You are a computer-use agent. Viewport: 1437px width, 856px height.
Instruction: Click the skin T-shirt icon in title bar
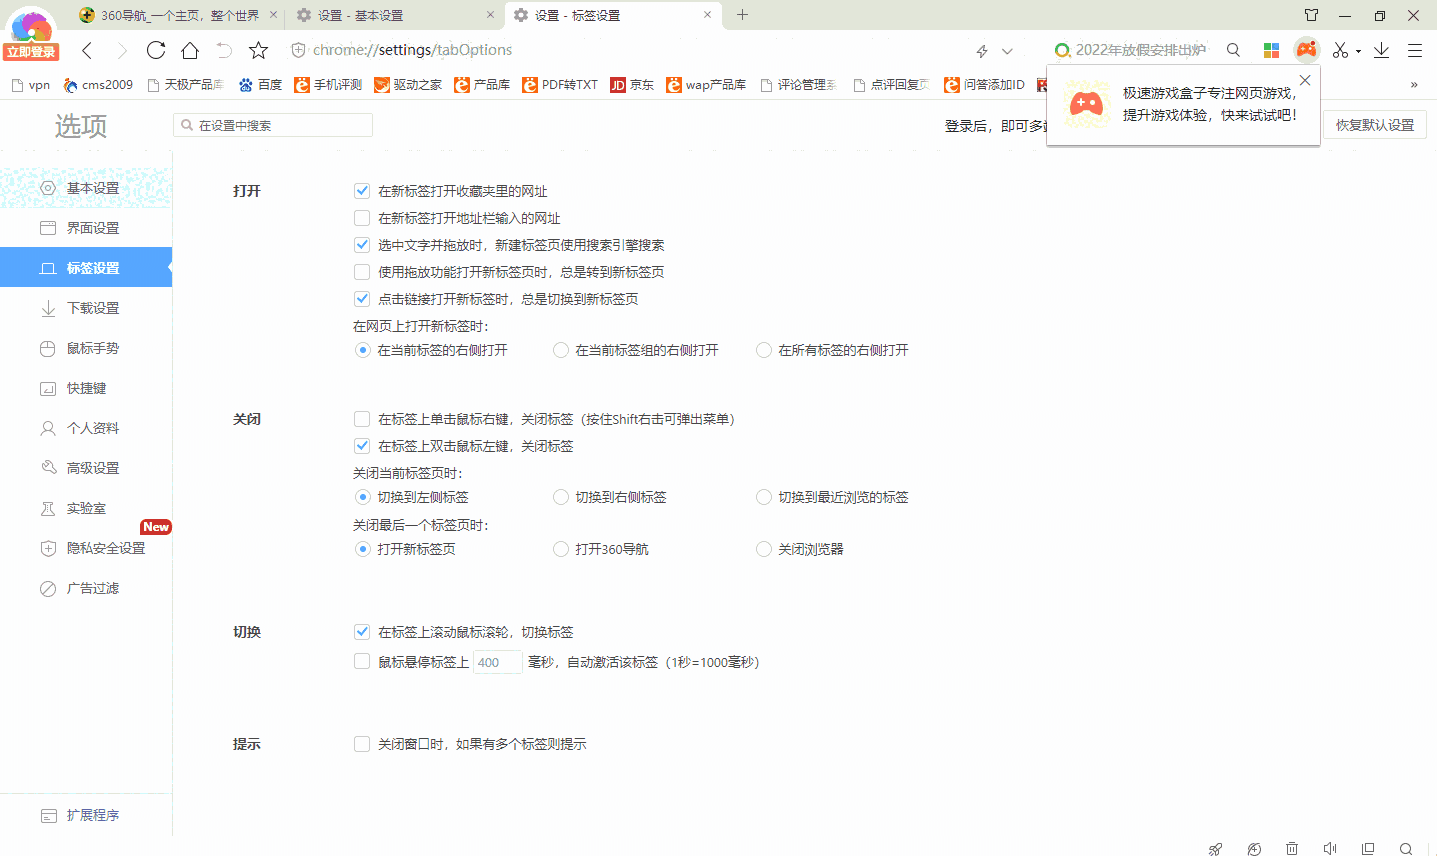click(x=1311, y=15)
